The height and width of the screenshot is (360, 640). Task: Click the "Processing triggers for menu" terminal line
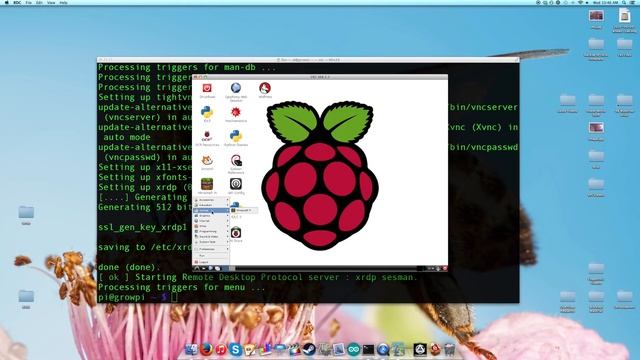tap(182, 287)
